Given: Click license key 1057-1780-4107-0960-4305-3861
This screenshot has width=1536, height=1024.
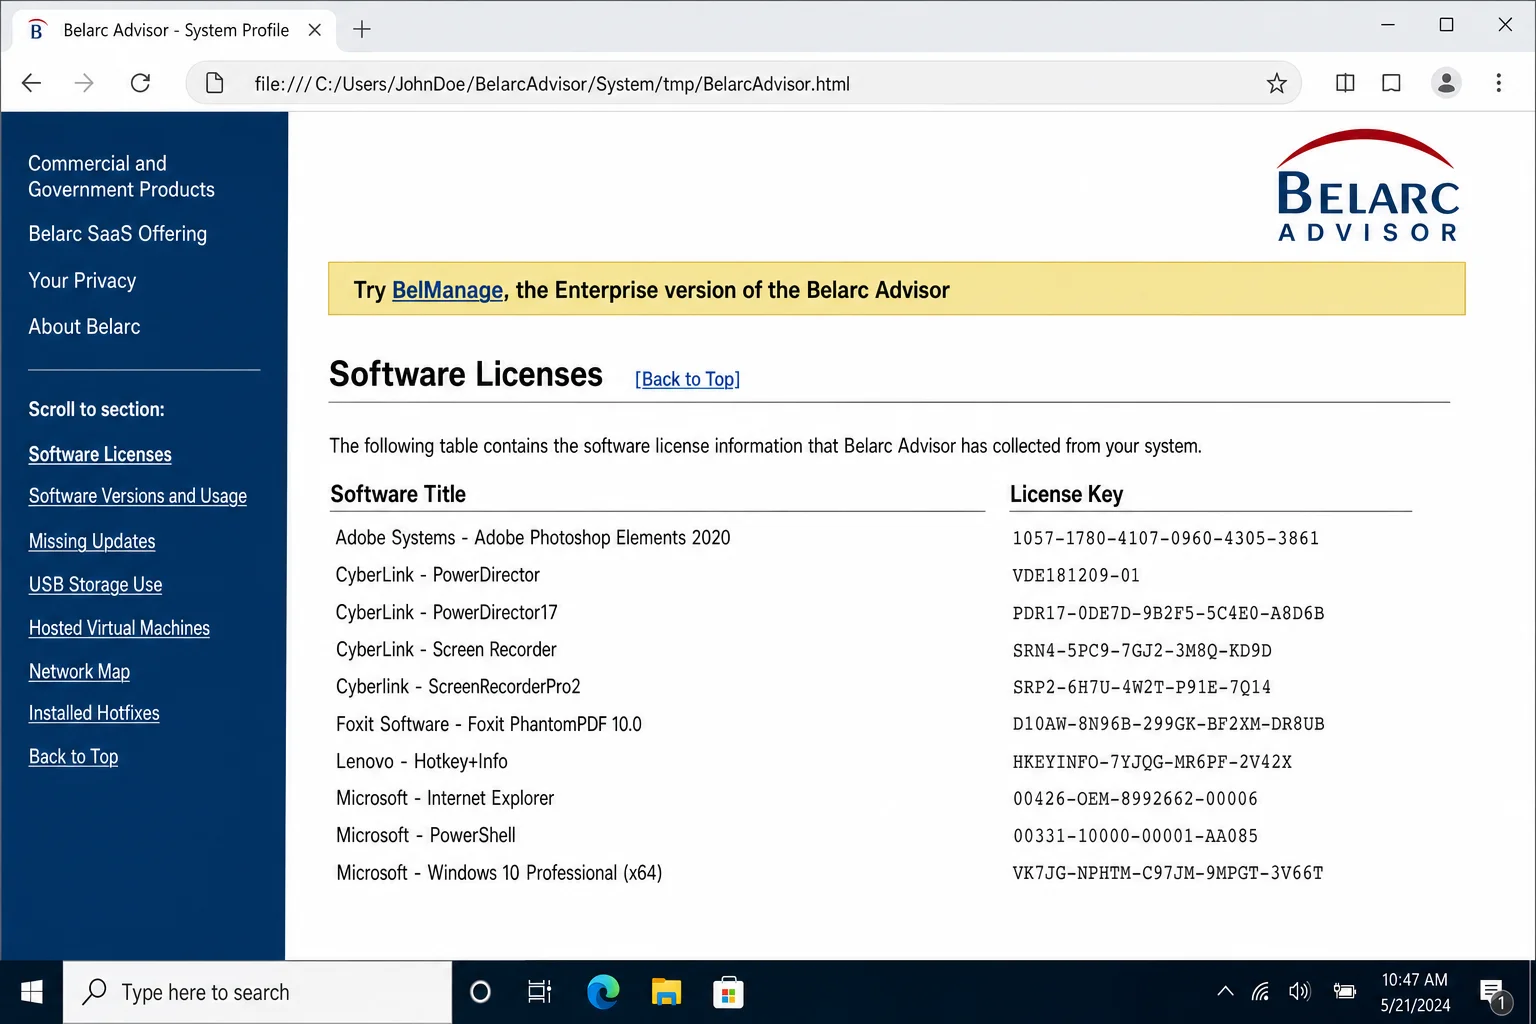Looking at the screenshot, I should 1165,538.
